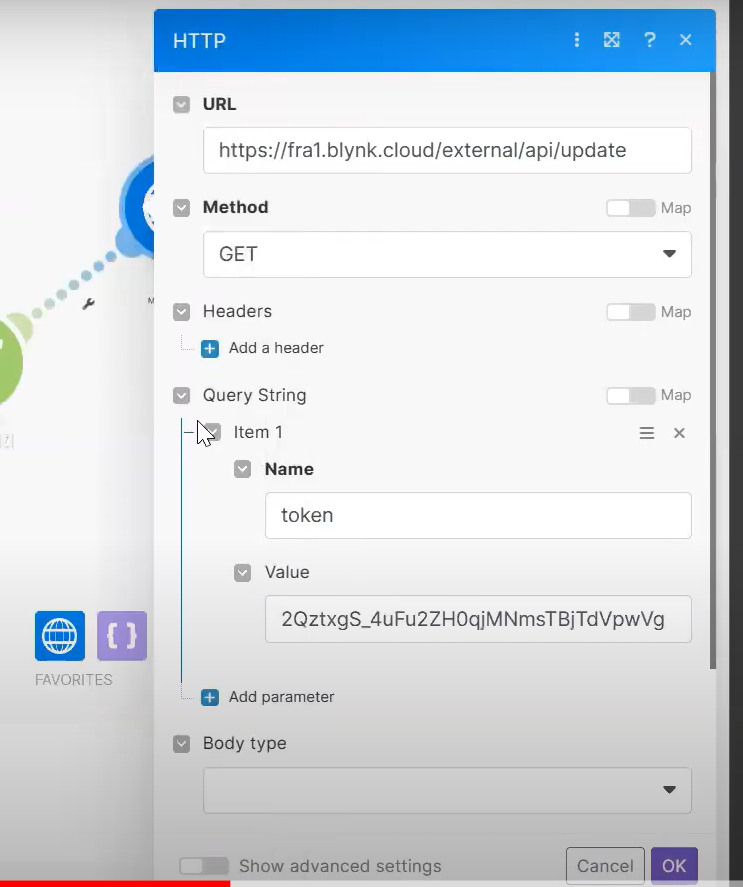This screenshot has height=887, width=743.
Task: Collapse the Name field under Item 1
Action: [x=243, y=469]
